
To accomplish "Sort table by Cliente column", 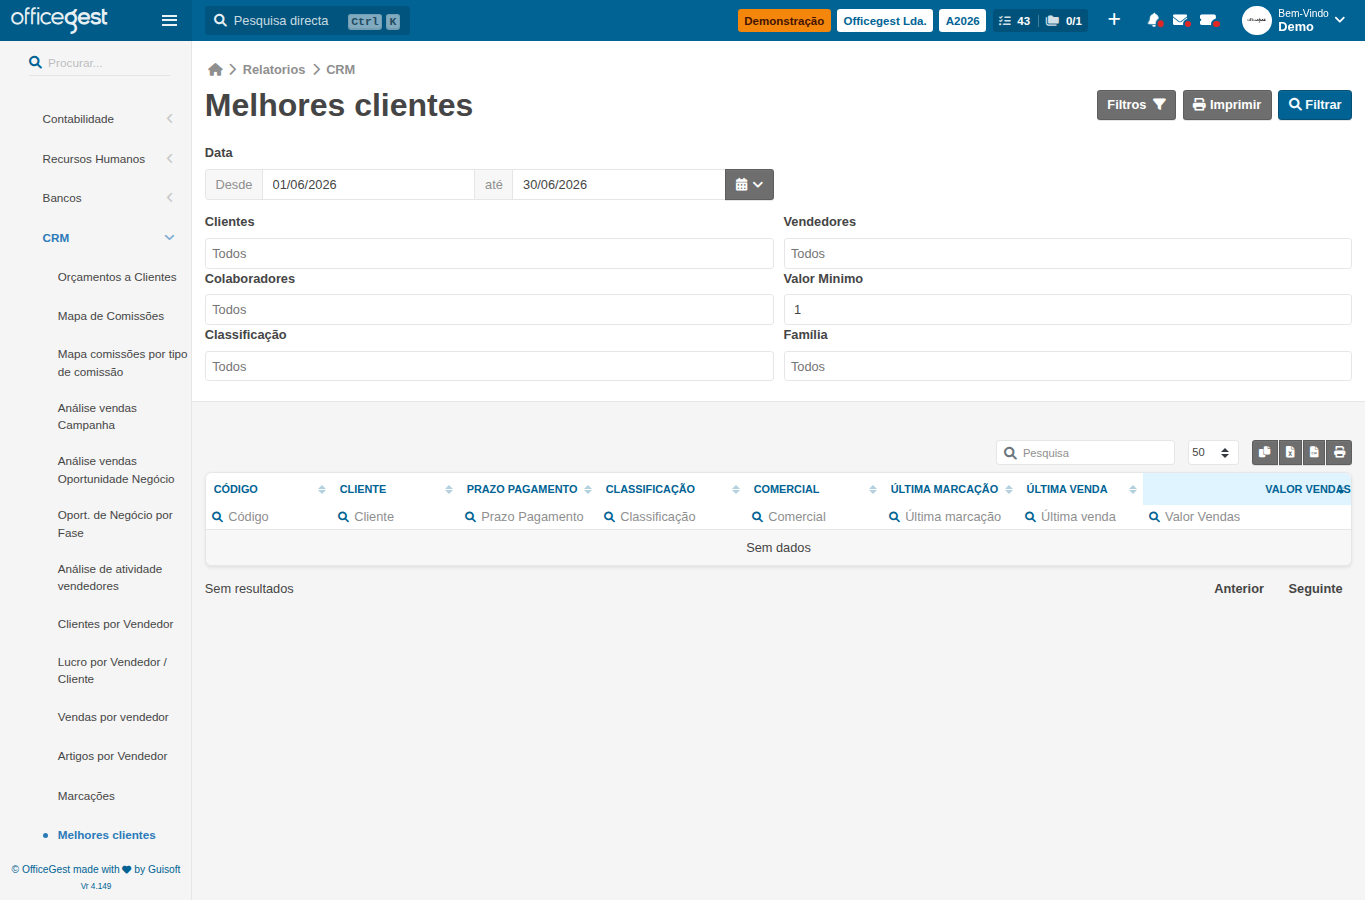I will (395, 489).
